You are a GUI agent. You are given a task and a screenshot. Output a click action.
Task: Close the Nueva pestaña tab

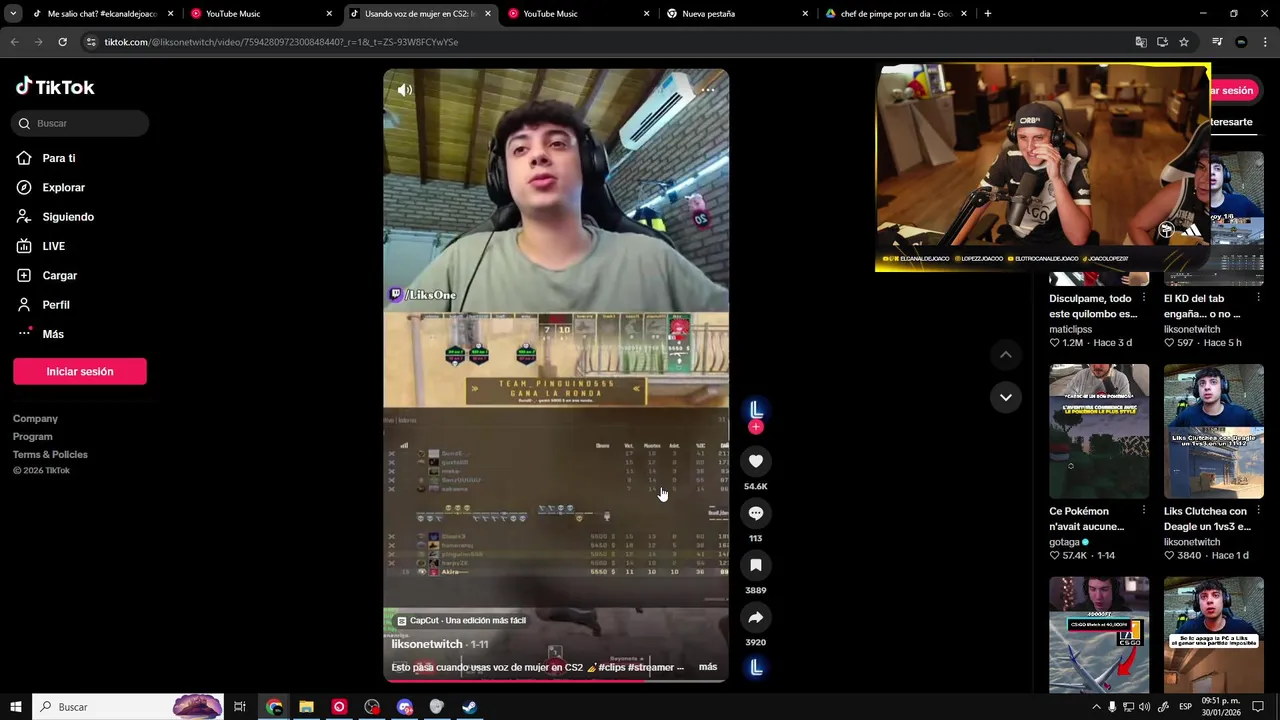click(x=805, y=14)
